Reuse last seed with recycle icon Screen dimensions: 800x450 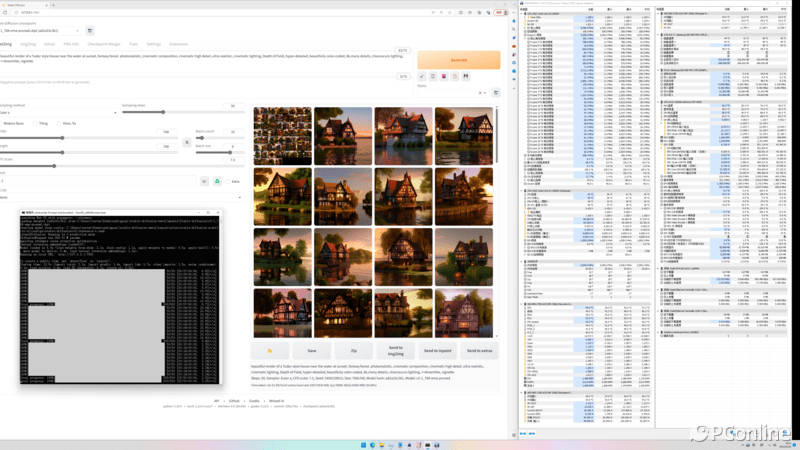(x=217, y=181)
